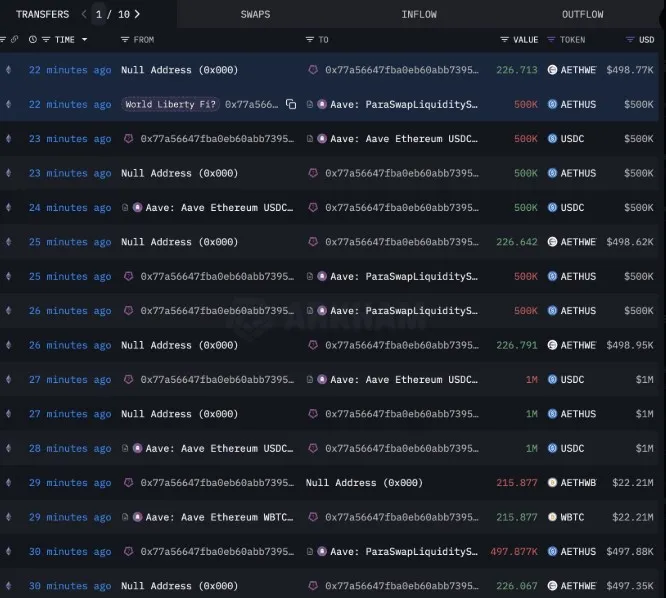Viewport: 666px width, 598px height.
Task: Click Ethereum chain icon in first row
Action: pyautogui.click(x=8, y=70)
